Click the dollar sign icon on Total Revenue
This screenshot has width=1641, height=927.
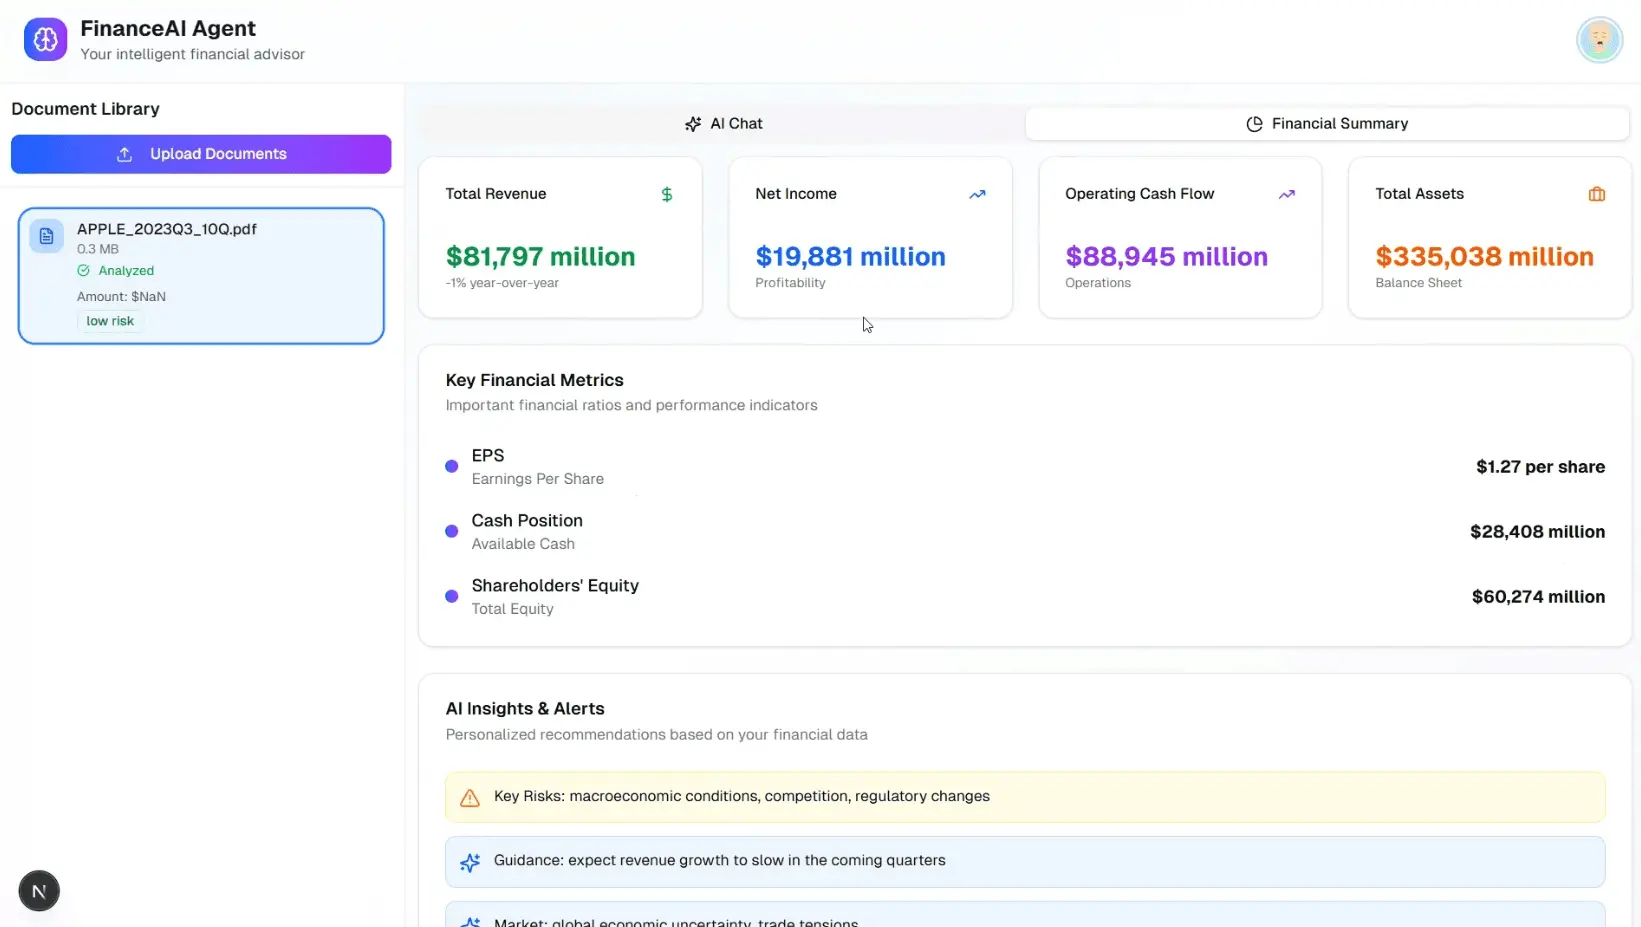point(667,195)
